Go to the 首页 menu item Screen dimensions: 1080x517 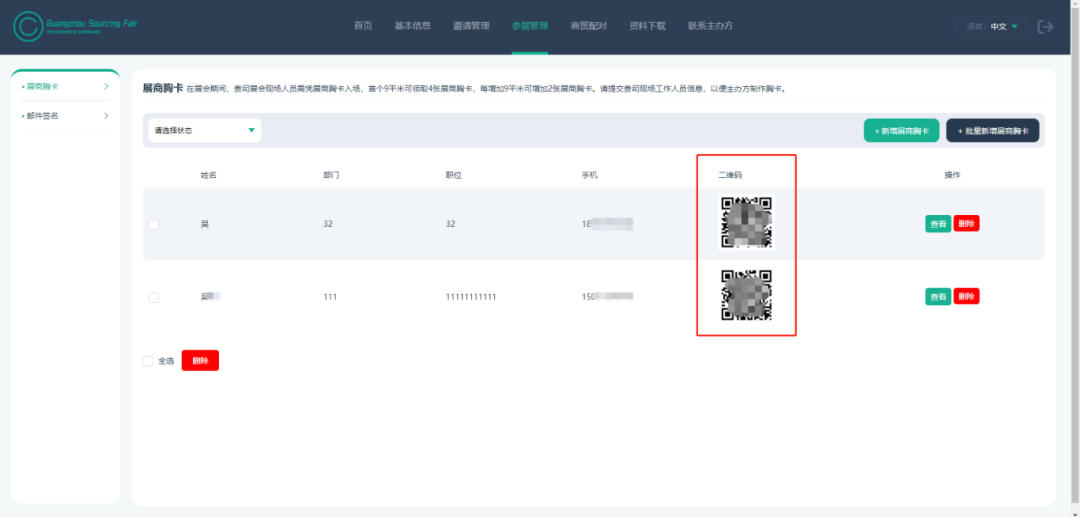pos(363,26)
